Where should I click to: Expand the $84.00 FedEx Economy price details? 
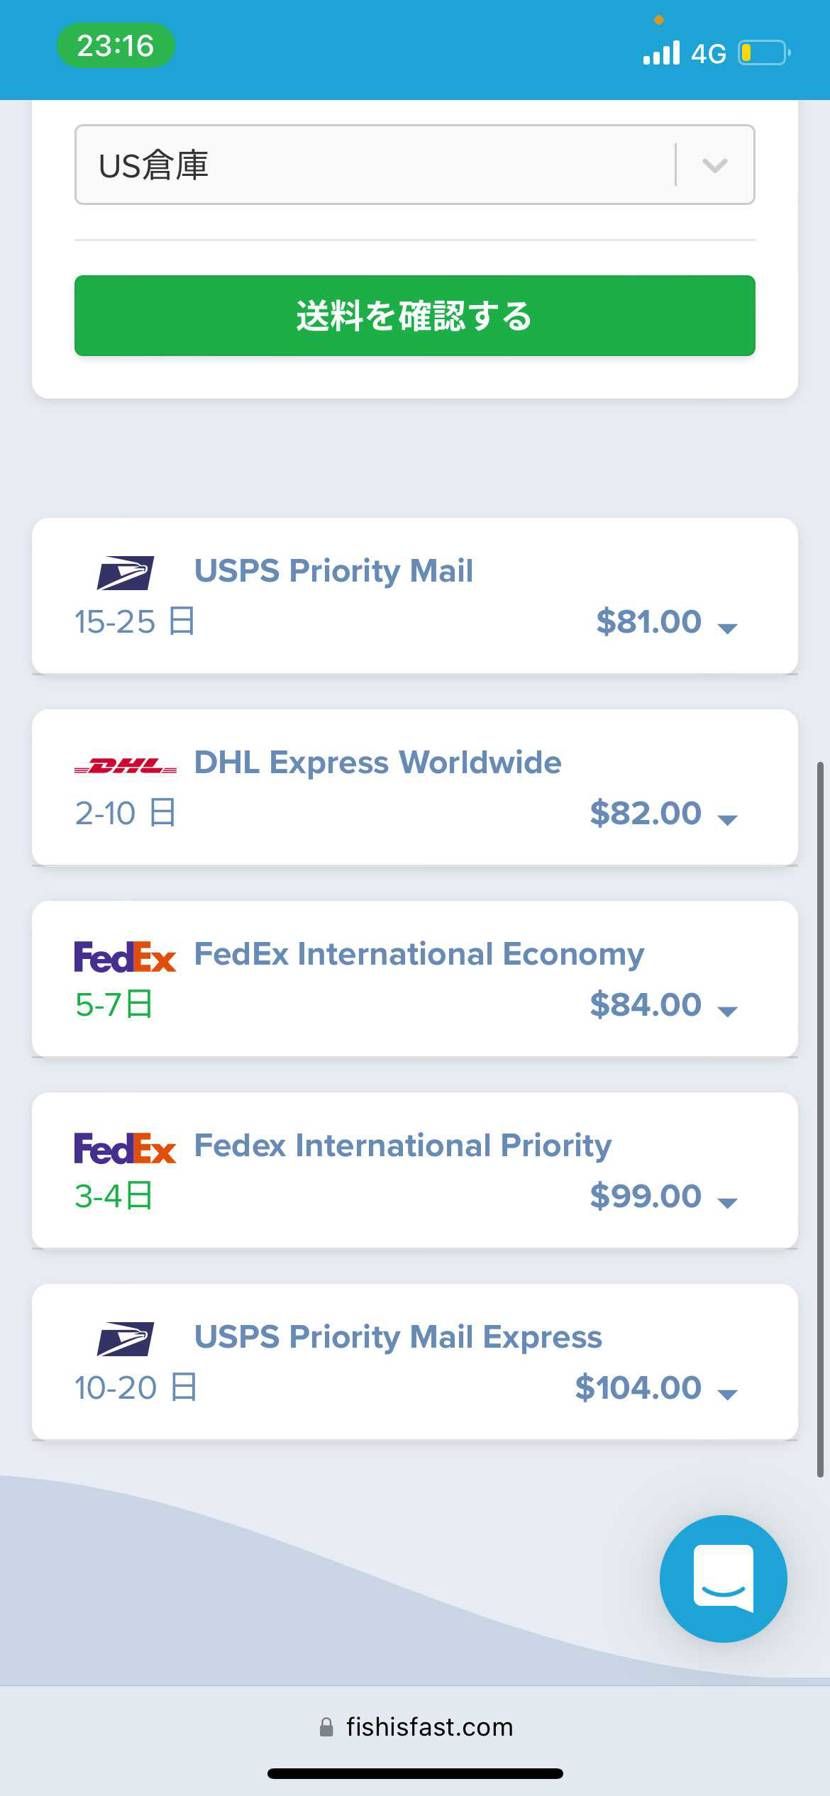click(728, 1011)
